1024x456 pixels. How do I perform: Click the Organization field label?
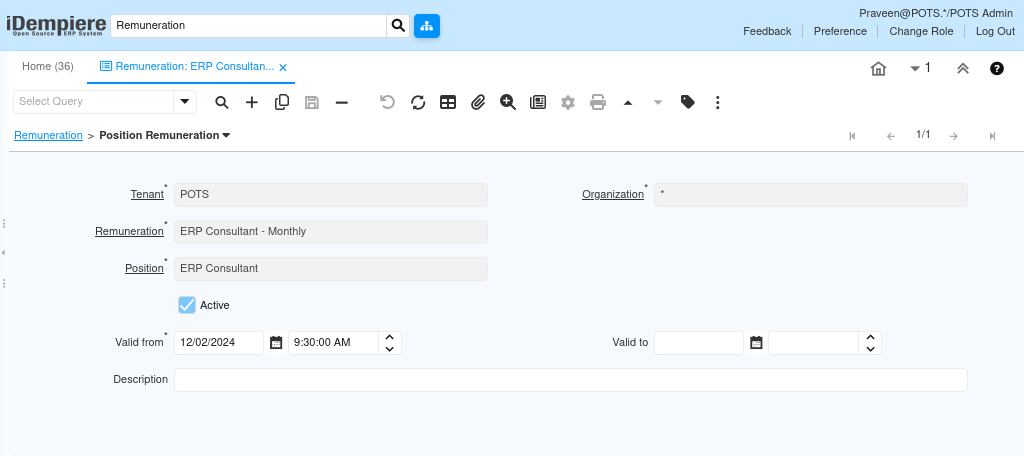(613, 195)
